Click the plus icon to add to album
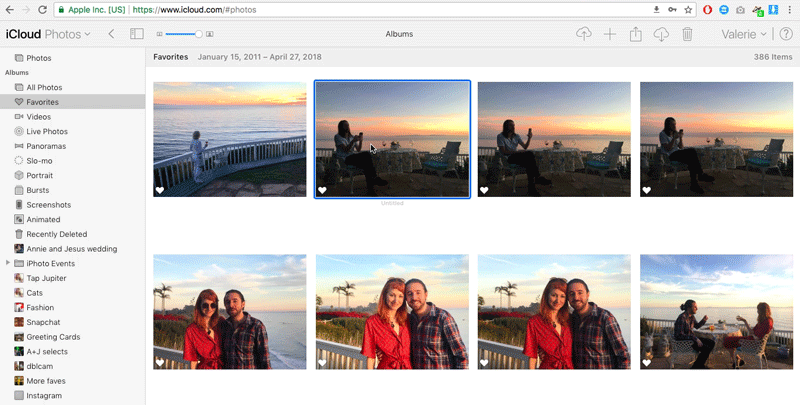Viewport: 800px width, 405px height. click(x=610, y=34)
